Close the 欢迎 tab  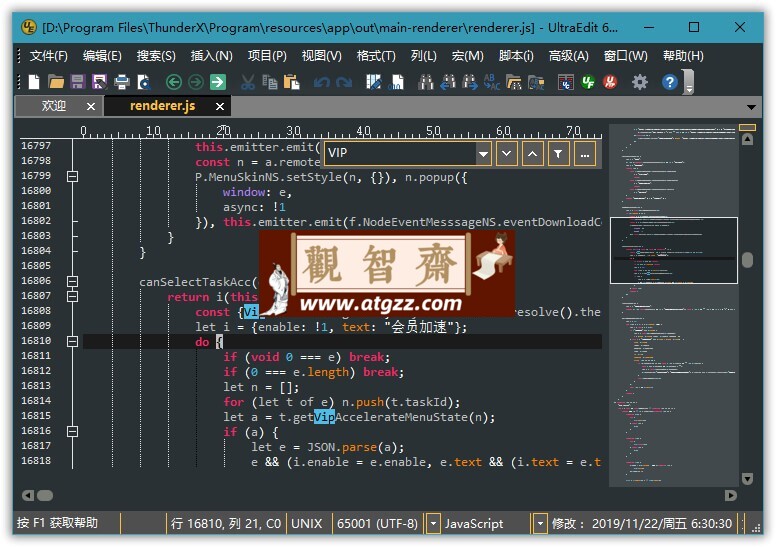[x=91, y=106]
